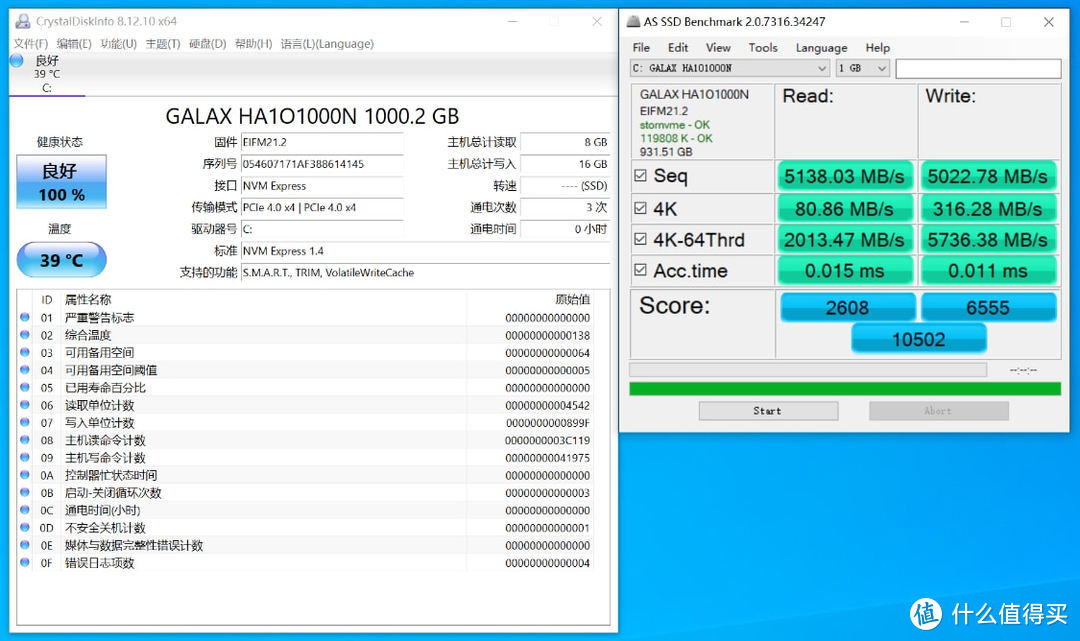Toggle the Acc.time test checkbox
The width and height of the screenshot is (1080, 641).
[x=641, y=270]
